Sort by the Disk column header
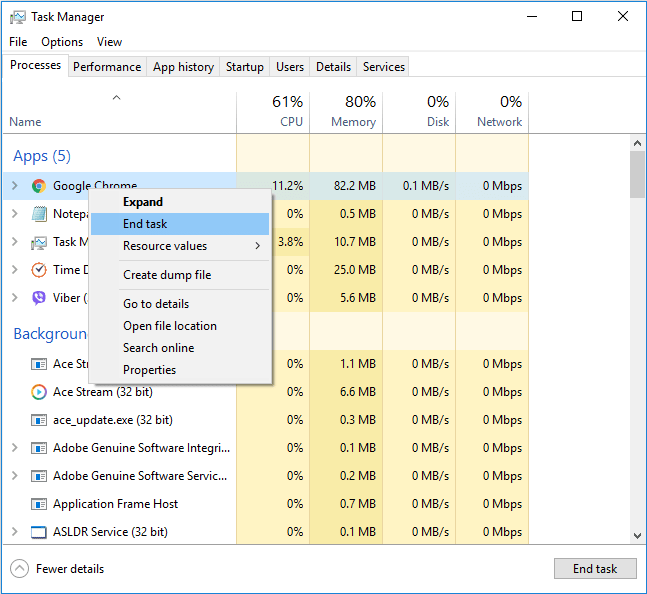The height and width of the screenshot is (594, 647). [x=419, y=112]
